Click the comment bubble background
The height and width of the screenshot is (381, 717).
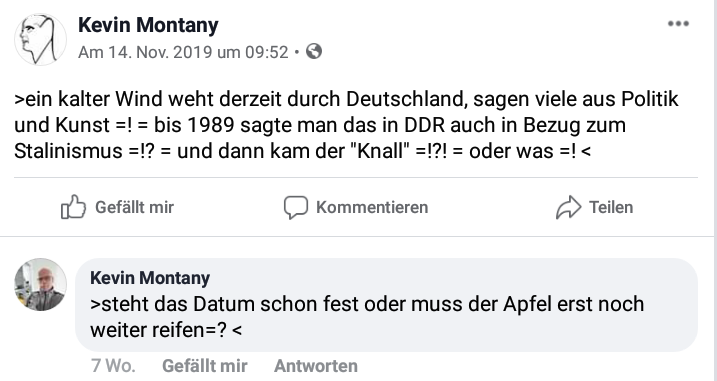tap(386, 305)
